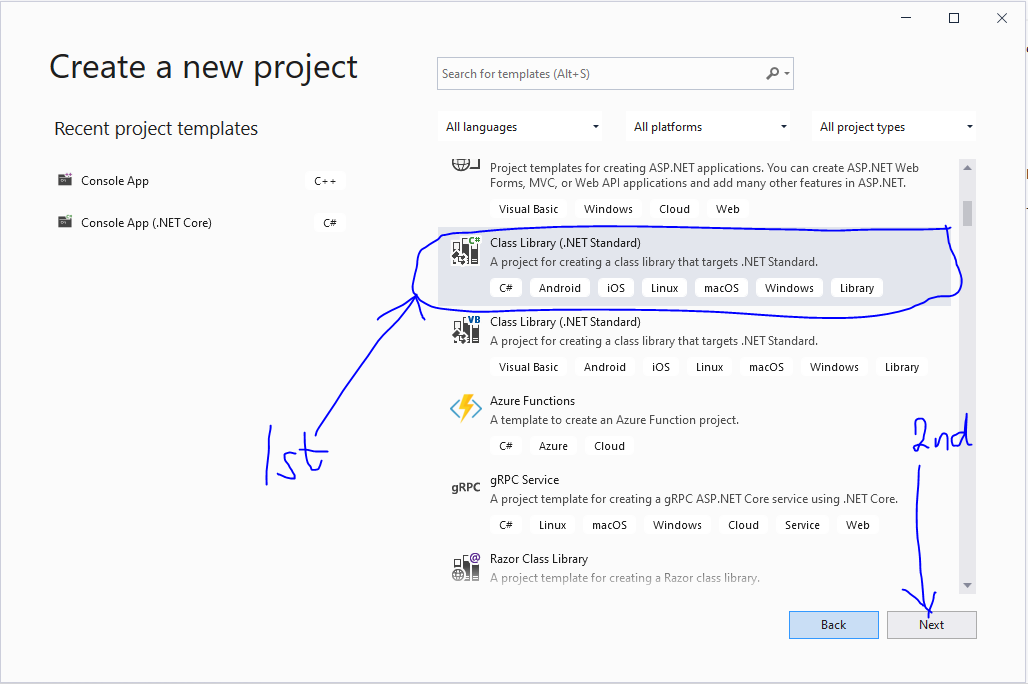Click the Visual Basic tag on VB Class Library
This screenshot has height=684, width=1028.
528,367
